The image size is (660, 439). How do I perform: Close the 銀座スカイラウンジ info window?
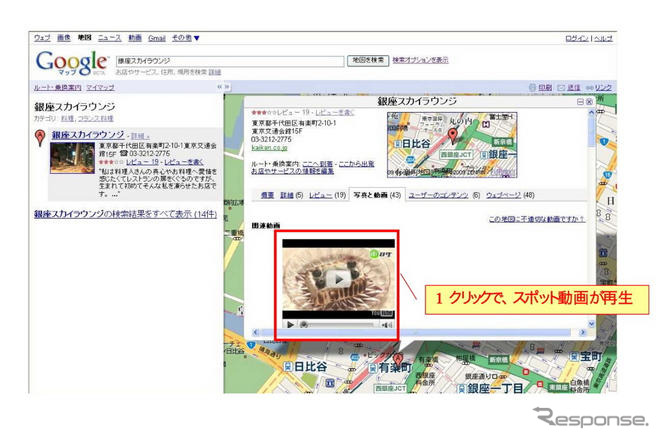tap(589, 101)
